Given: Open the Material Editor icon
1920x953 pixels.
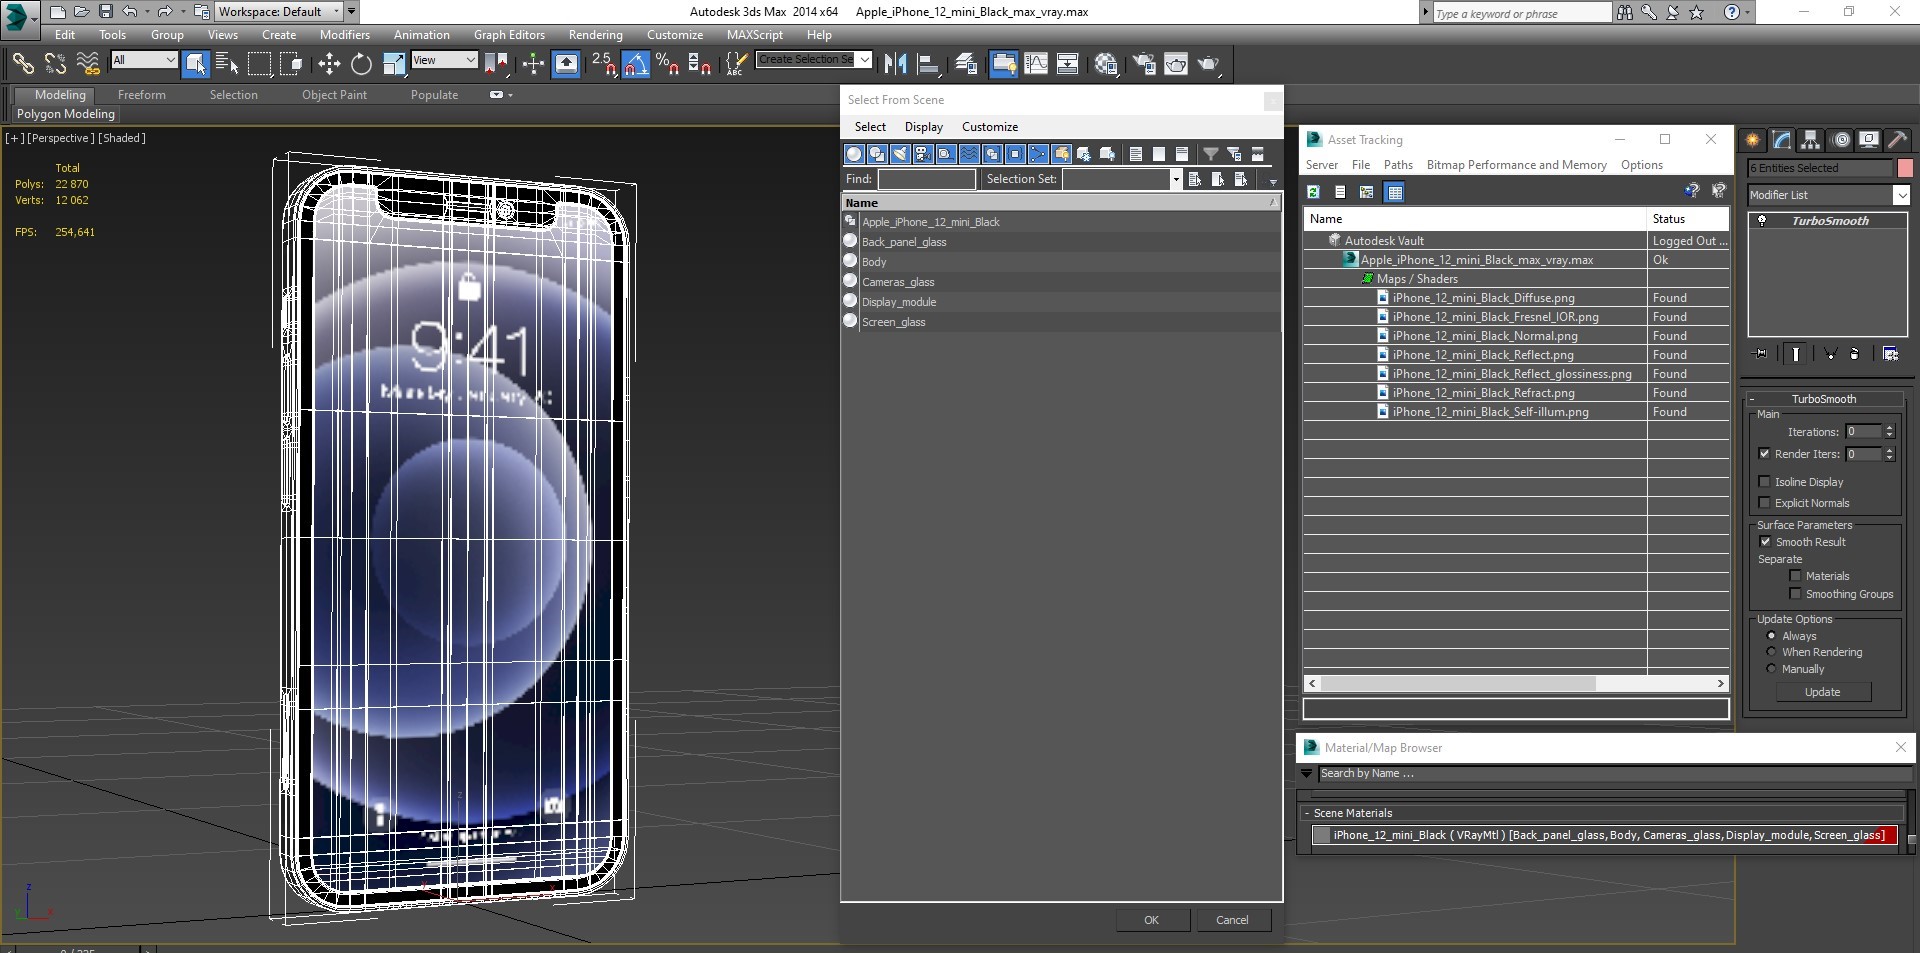Looking at the screenshot, I should [x=1106, y=64].
